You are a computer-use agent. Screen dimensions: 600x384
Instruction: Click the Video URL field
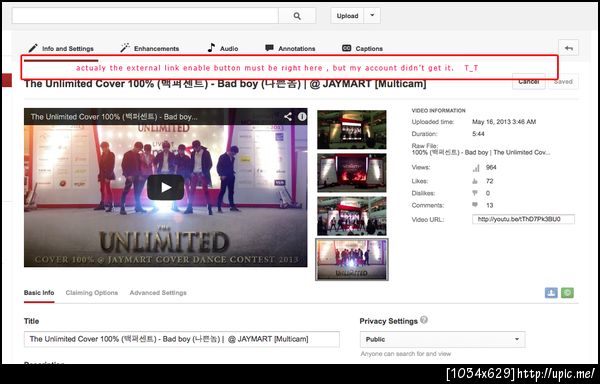pos(523,220)
